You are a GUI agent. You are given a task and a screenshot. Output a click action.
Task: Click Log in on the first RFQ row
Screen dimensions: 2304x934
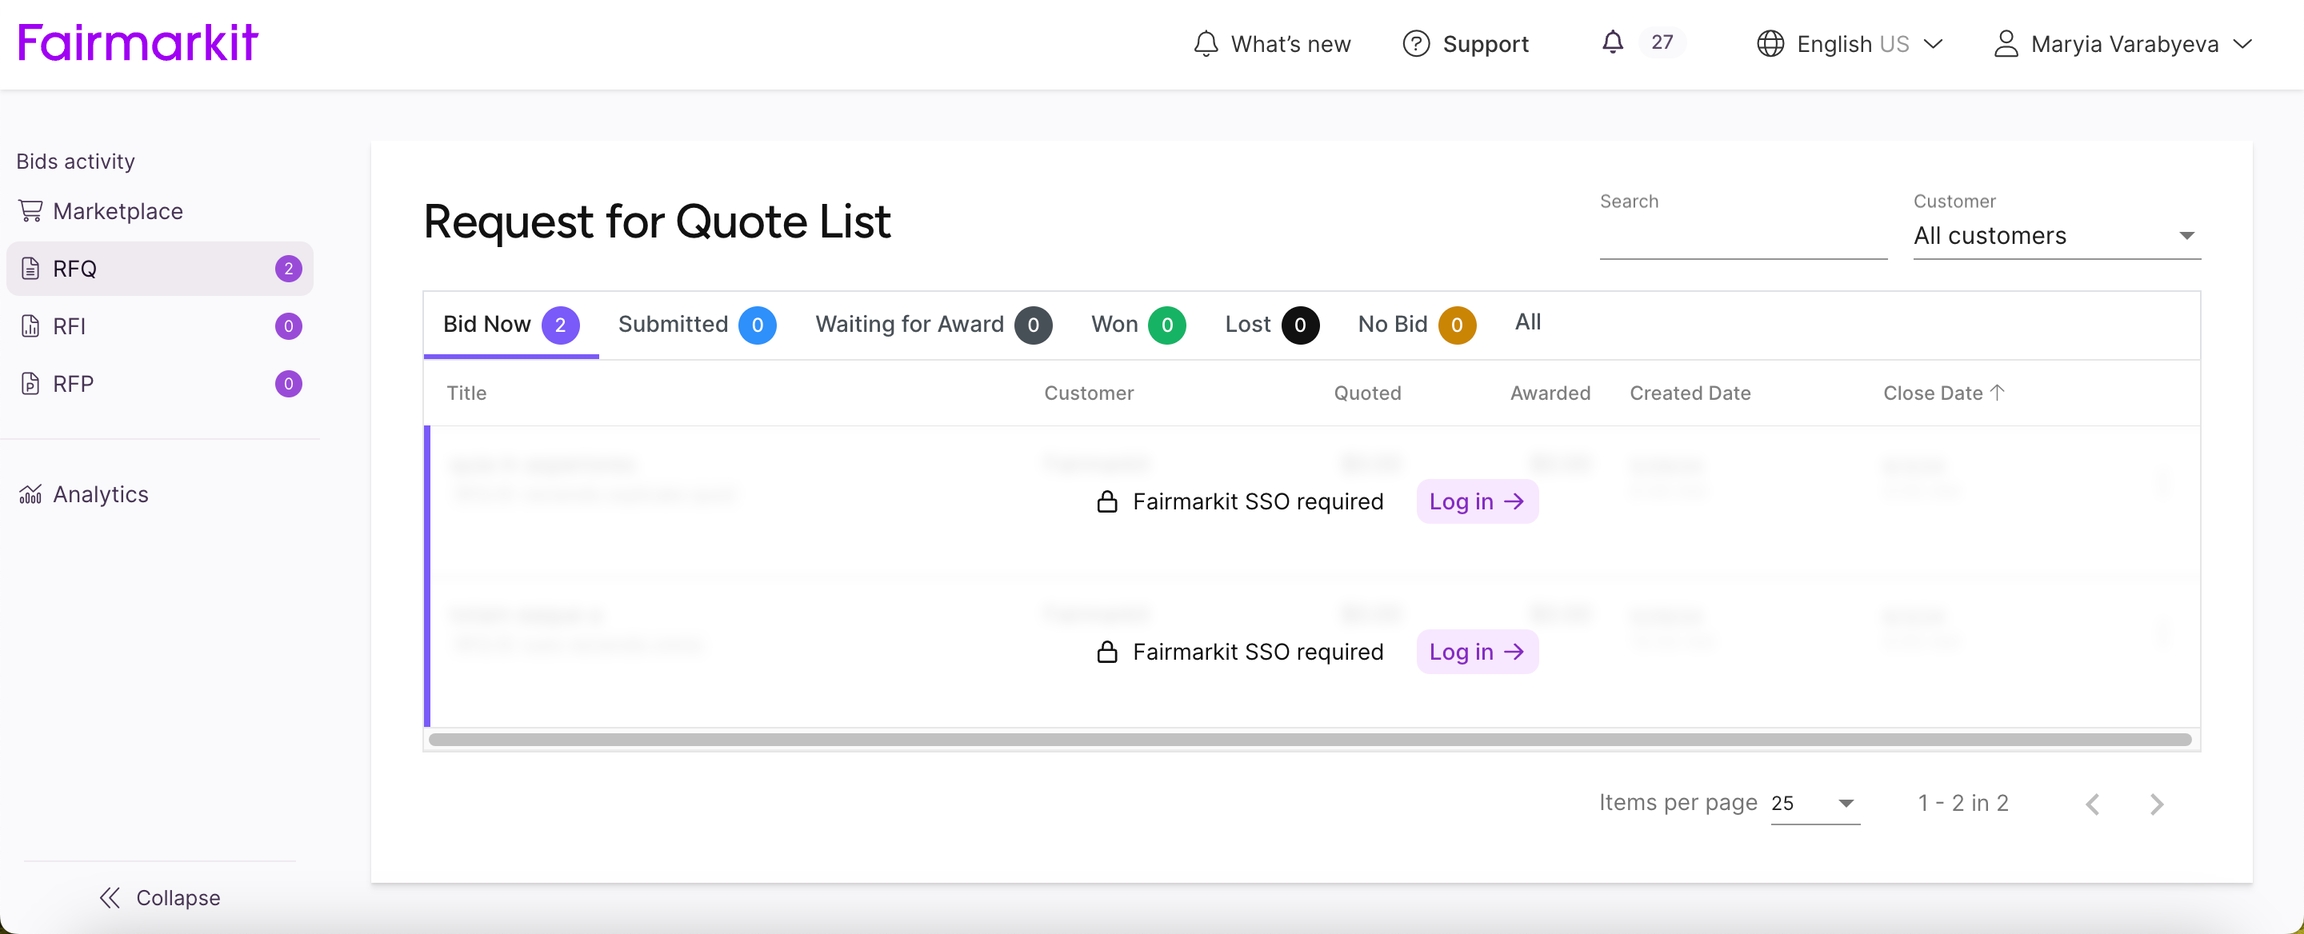pyautogui.click(x=1476, y=502)
